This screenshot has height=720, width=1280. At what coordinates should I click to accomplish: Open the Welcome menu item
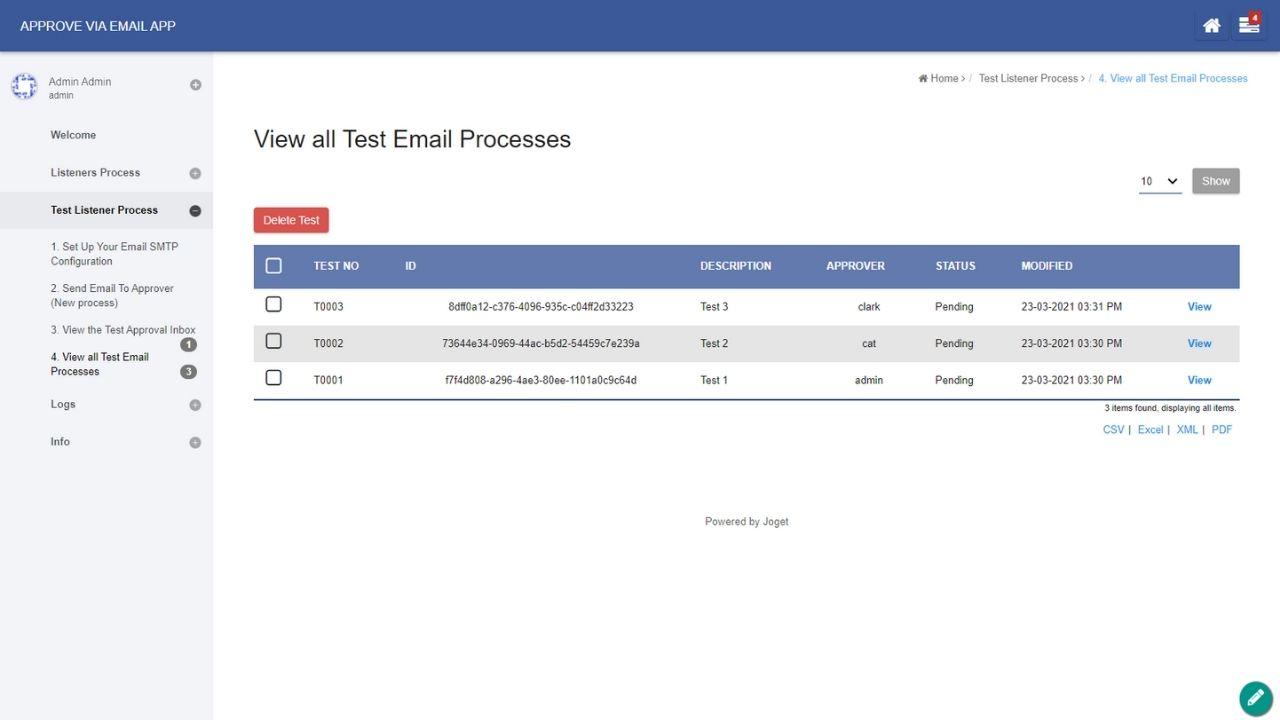click(73, 135)
